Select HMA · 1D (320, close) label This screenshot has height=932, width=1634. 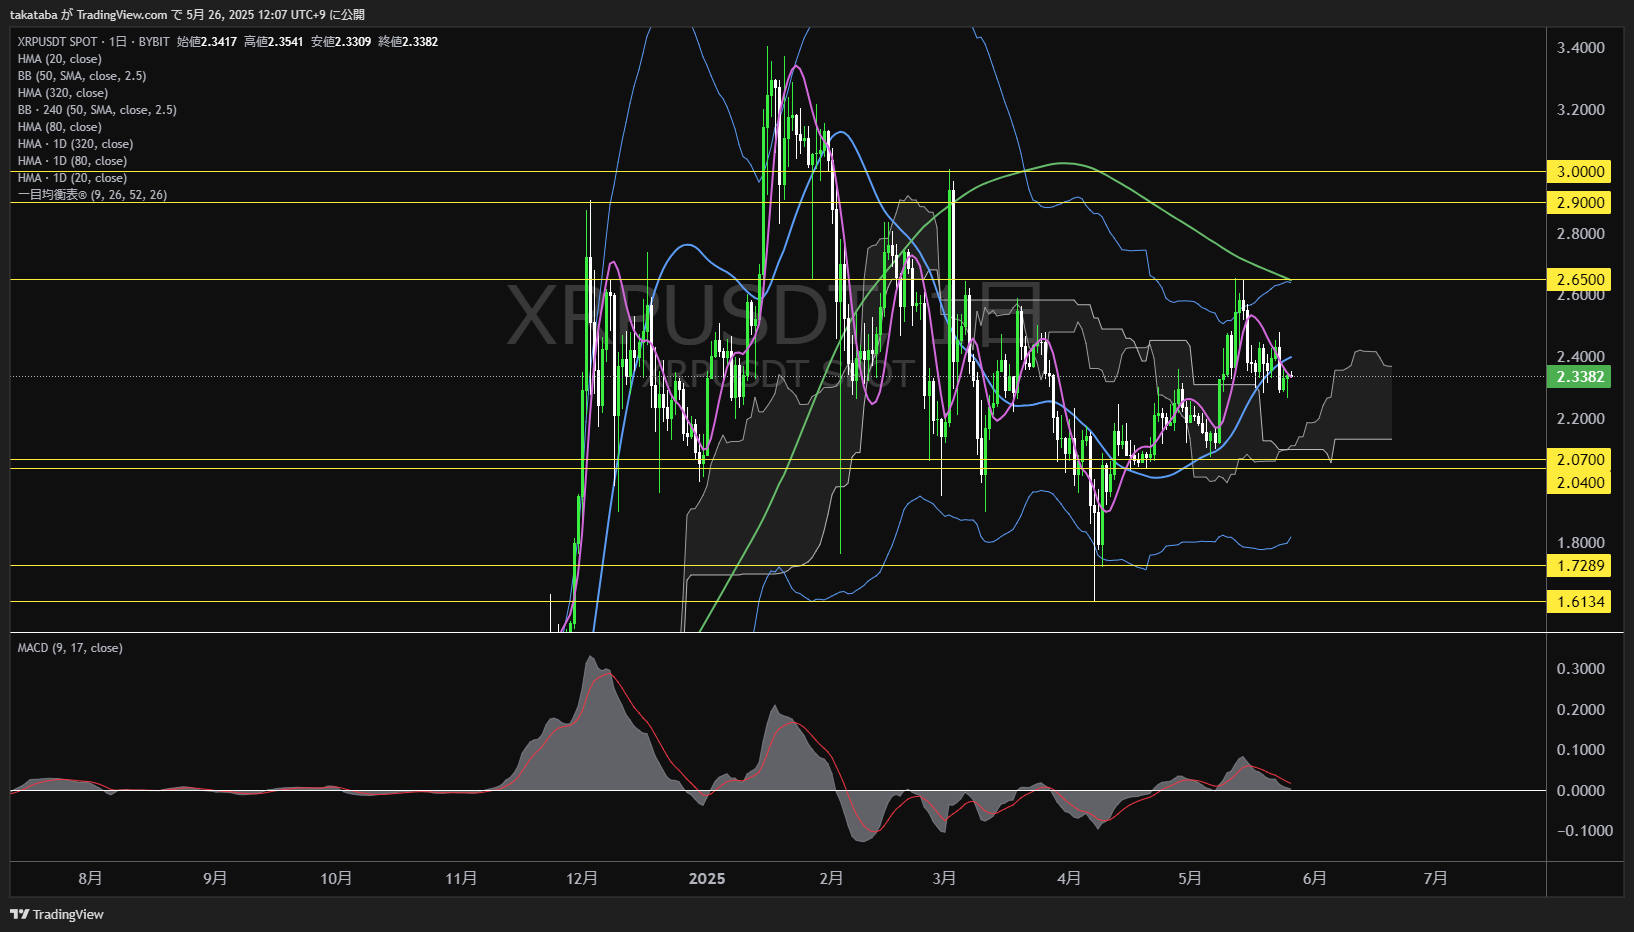click(x=75, y=144)
